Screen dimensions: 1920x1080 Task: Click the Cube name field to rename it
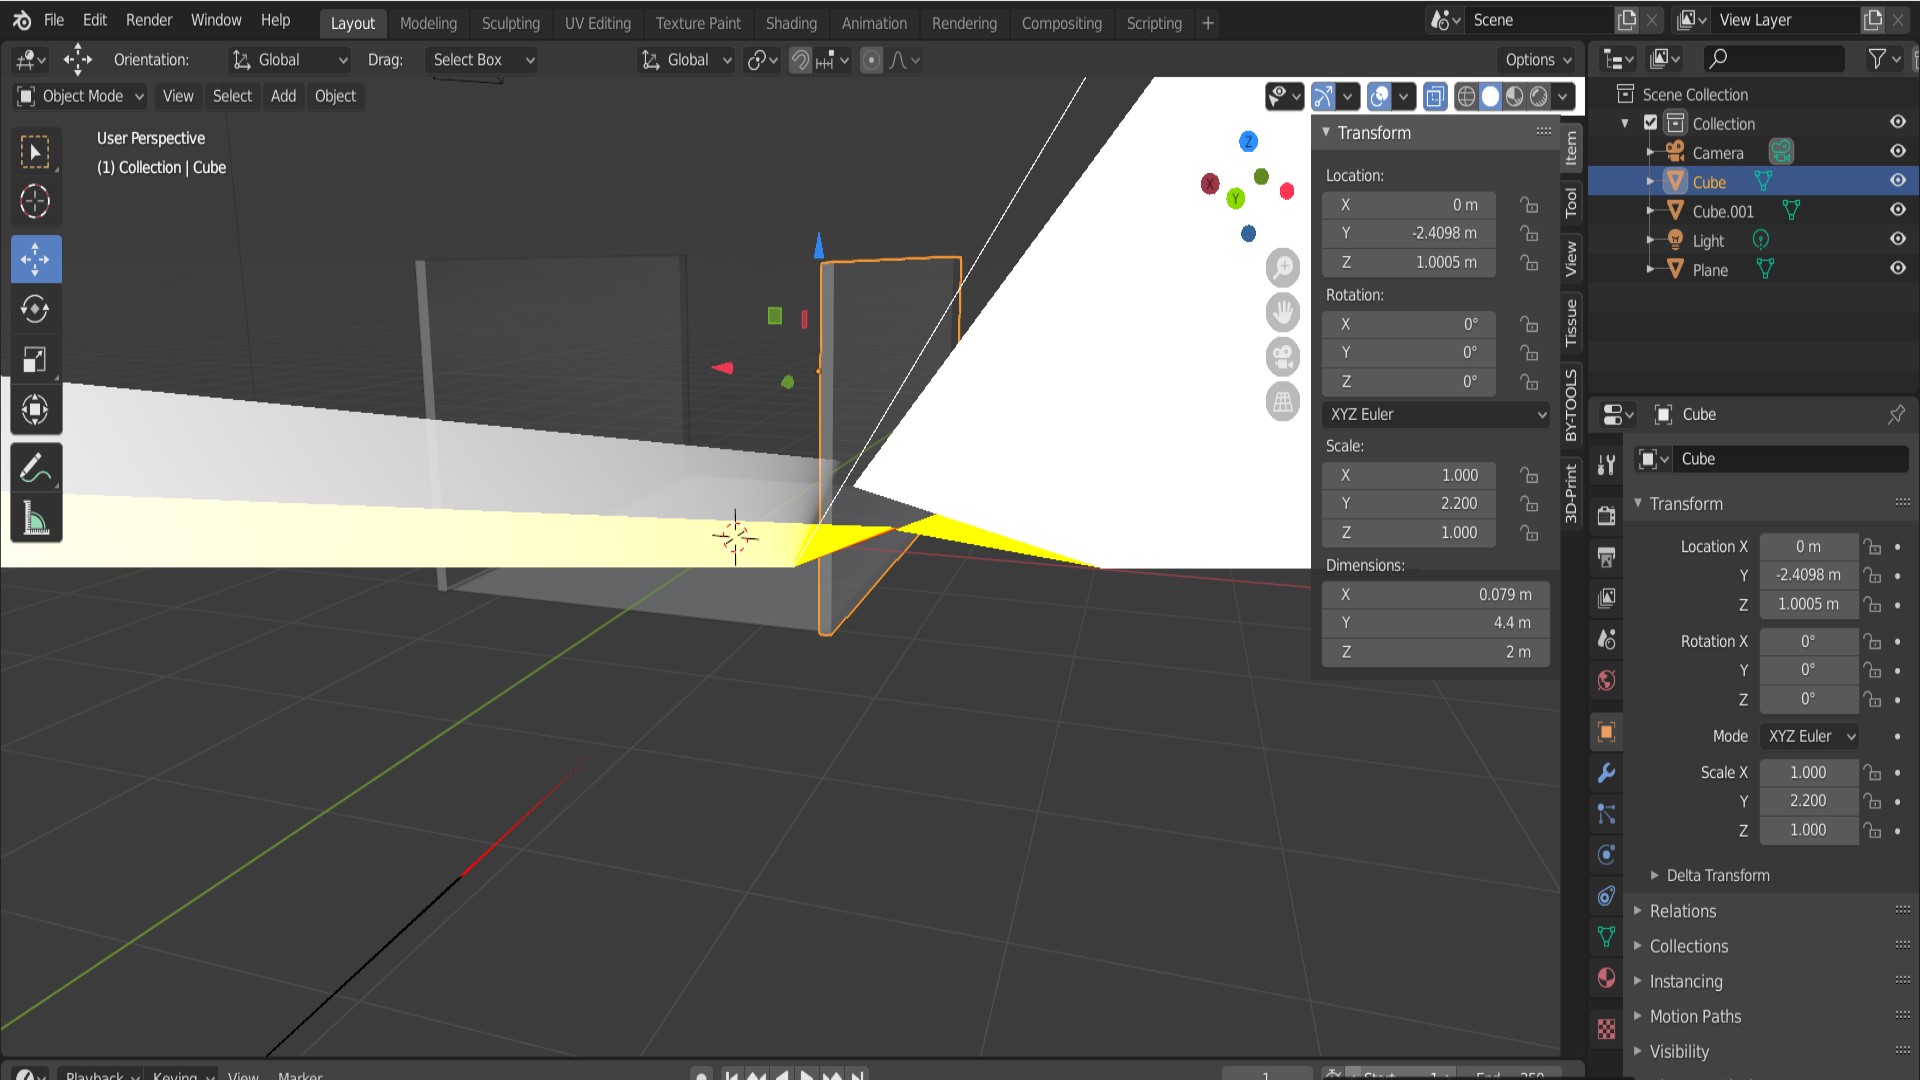pyautogui.click(x=1789, y=459)
